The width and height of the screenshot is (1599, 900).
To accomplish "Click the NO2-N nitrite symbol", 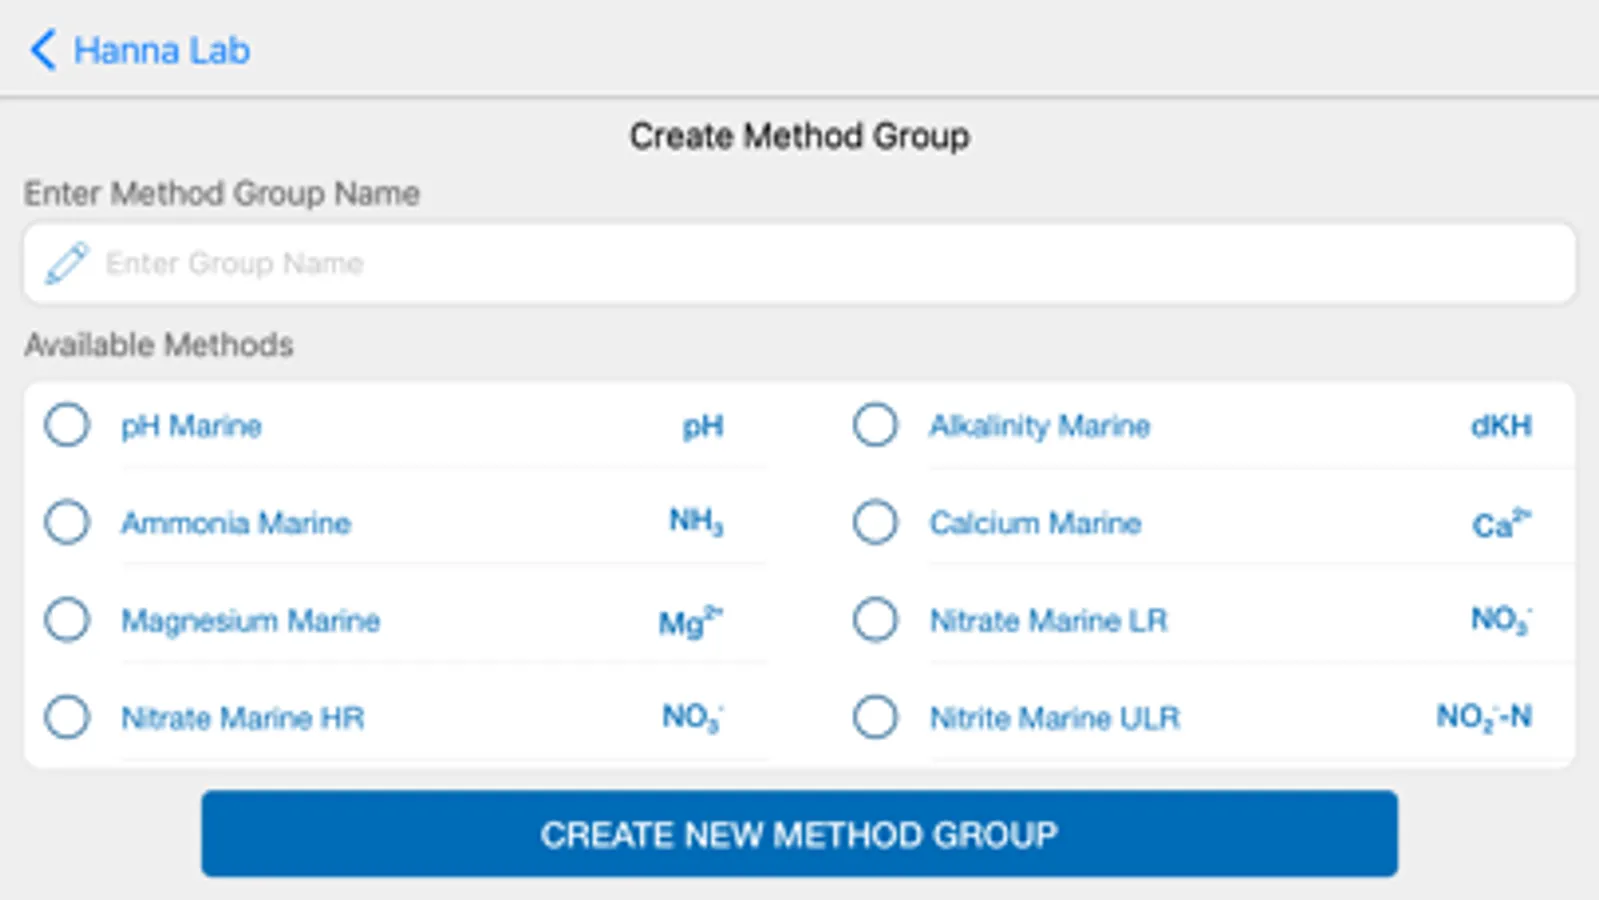I will (x=1484, y=717).
